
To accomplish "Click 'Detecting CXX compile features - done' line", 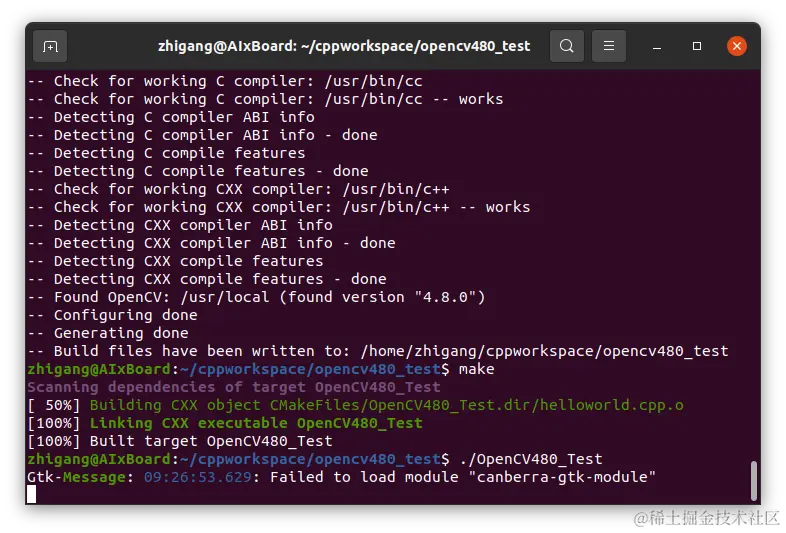I will coord(207,279).
